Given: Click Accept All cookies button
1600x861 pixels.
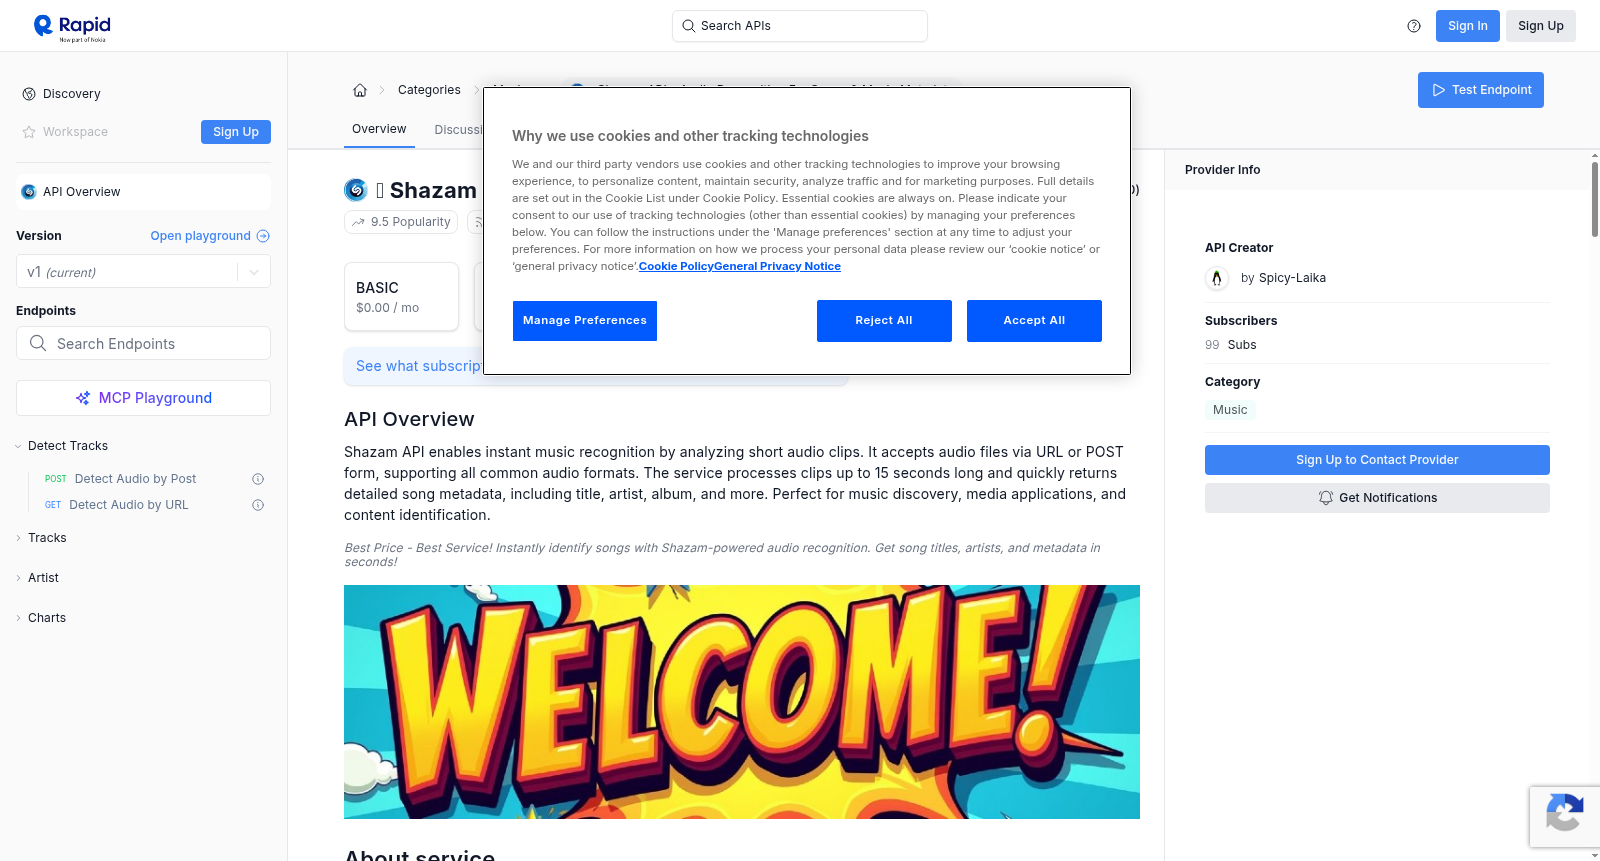Looking at the screenshot, I should tap(1034, 321).
